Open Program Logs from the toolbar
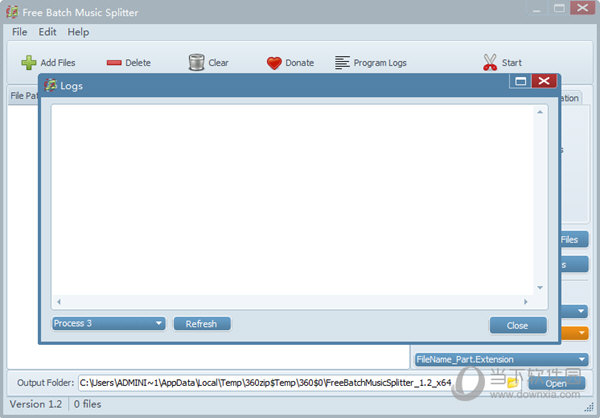This screenshot has width=600, height=418. (x=370, y=63)
